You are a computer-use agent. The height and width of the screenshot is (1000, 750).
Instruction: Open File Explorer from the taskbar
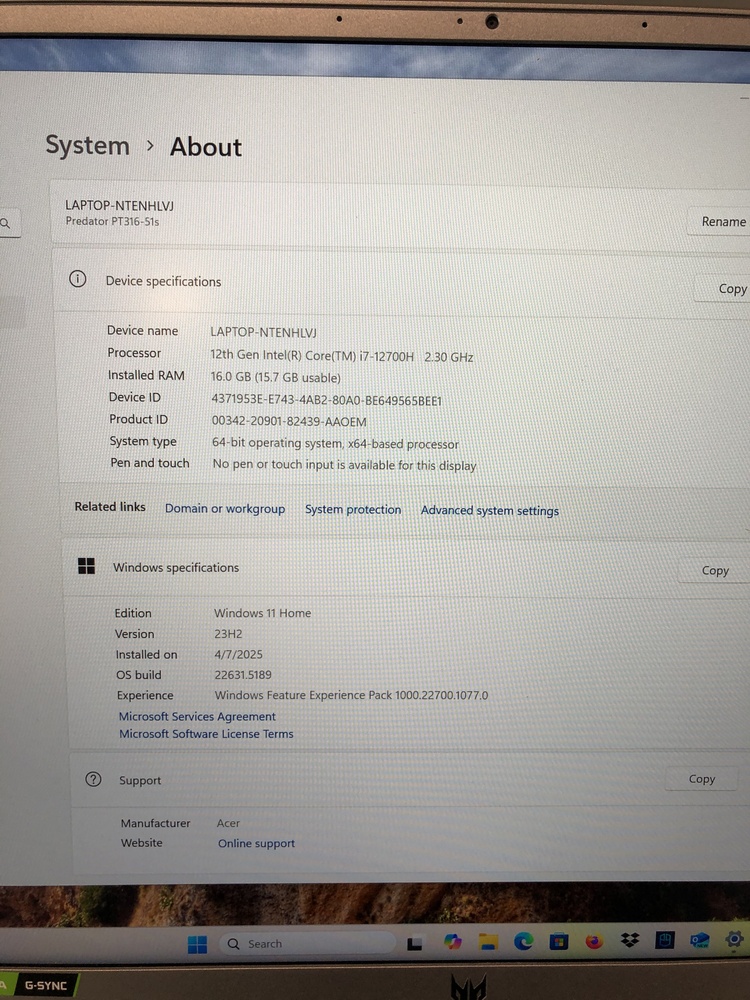[489, 941]
